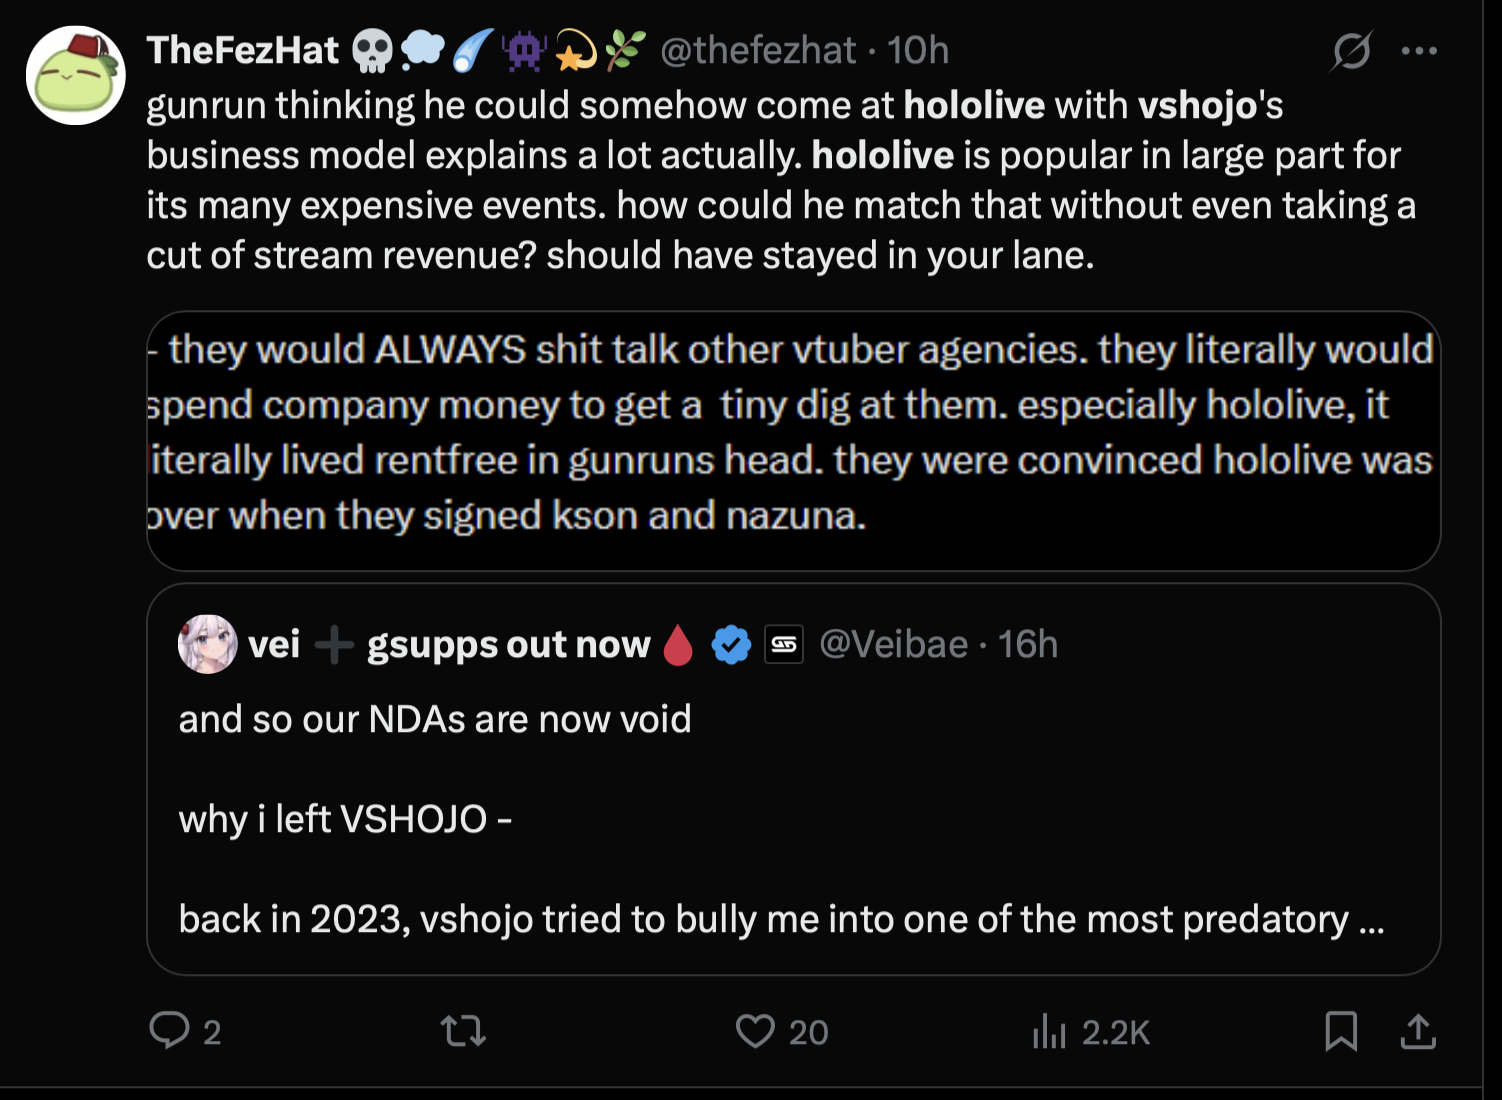Viewport: 1502px width, 1100px height.
Task: Click the blue verified badge next to vei
Action: point(731,645)
